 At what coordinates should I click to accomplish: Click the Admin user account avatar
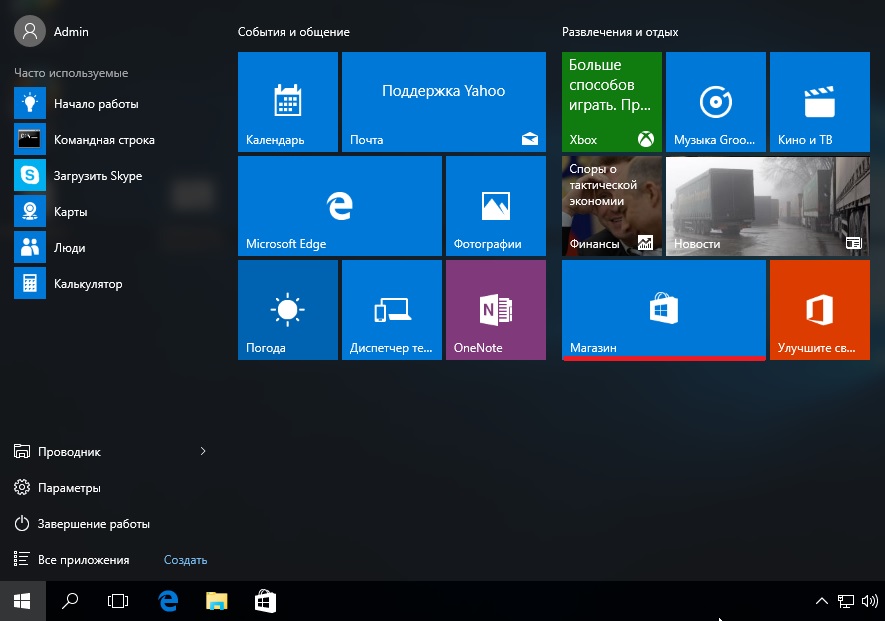coord(29,31)
